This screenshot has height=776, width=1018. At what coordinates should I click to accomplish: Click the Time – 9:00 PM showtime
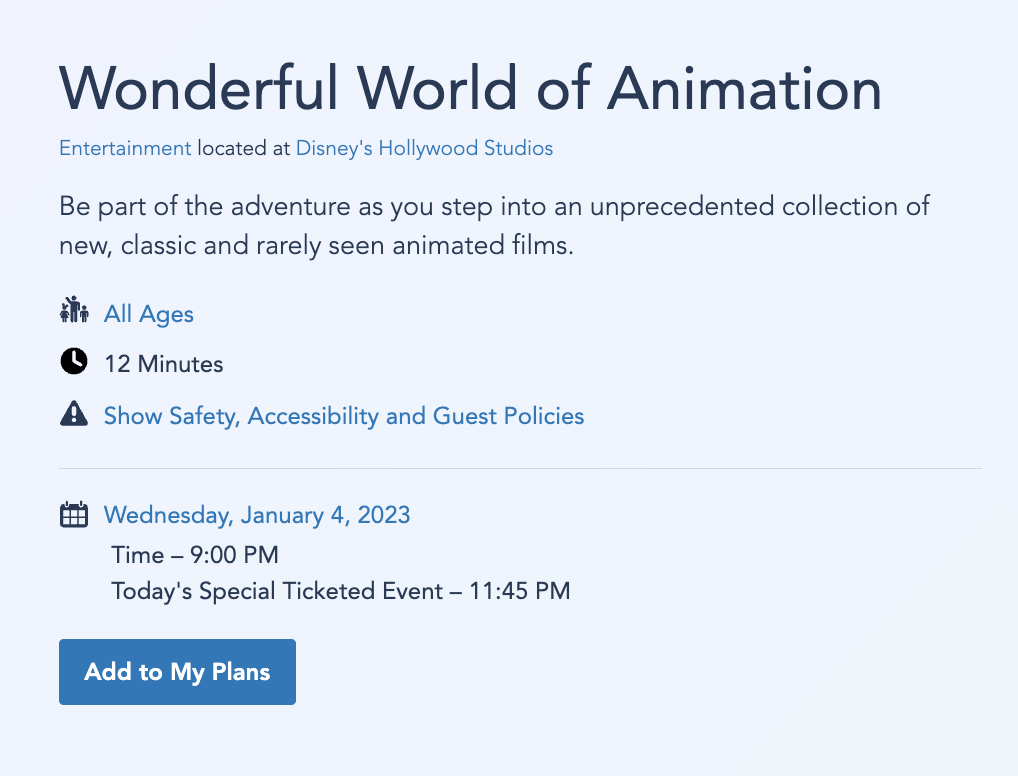tap(195, 555)
